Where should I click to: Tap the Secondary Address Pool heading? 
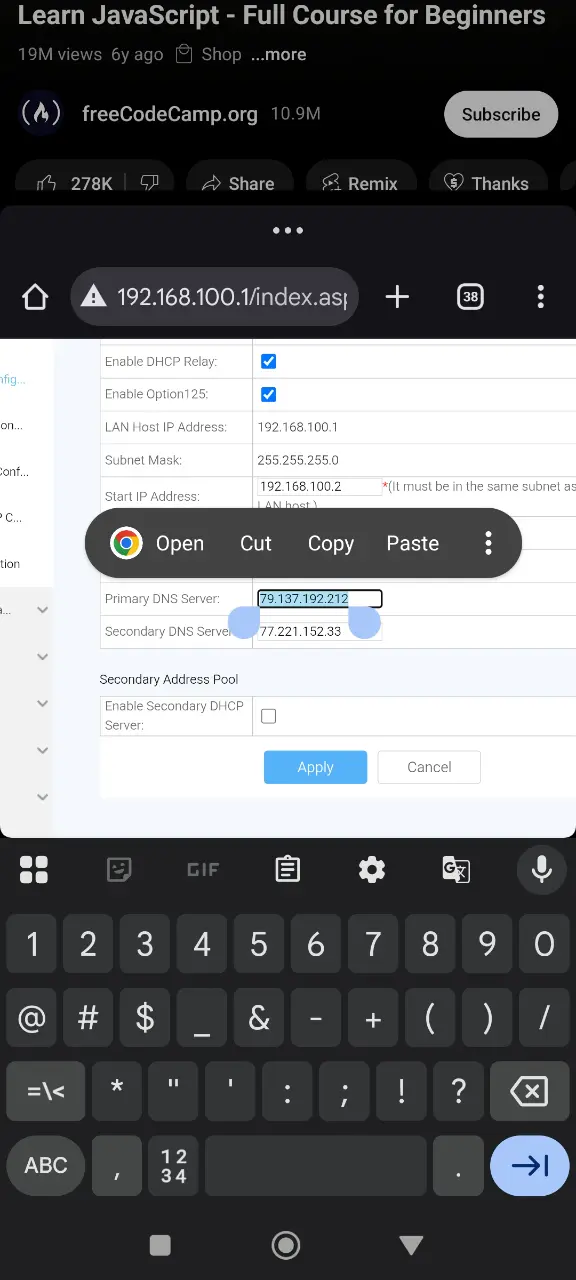click(x=169, y=679)
